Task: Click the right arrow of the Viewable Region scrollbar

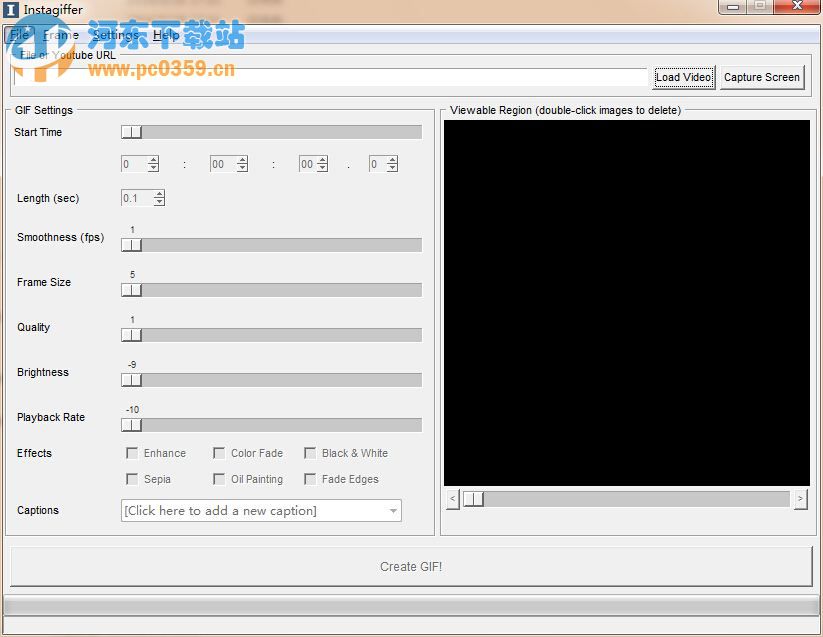Action: [800, 499]
